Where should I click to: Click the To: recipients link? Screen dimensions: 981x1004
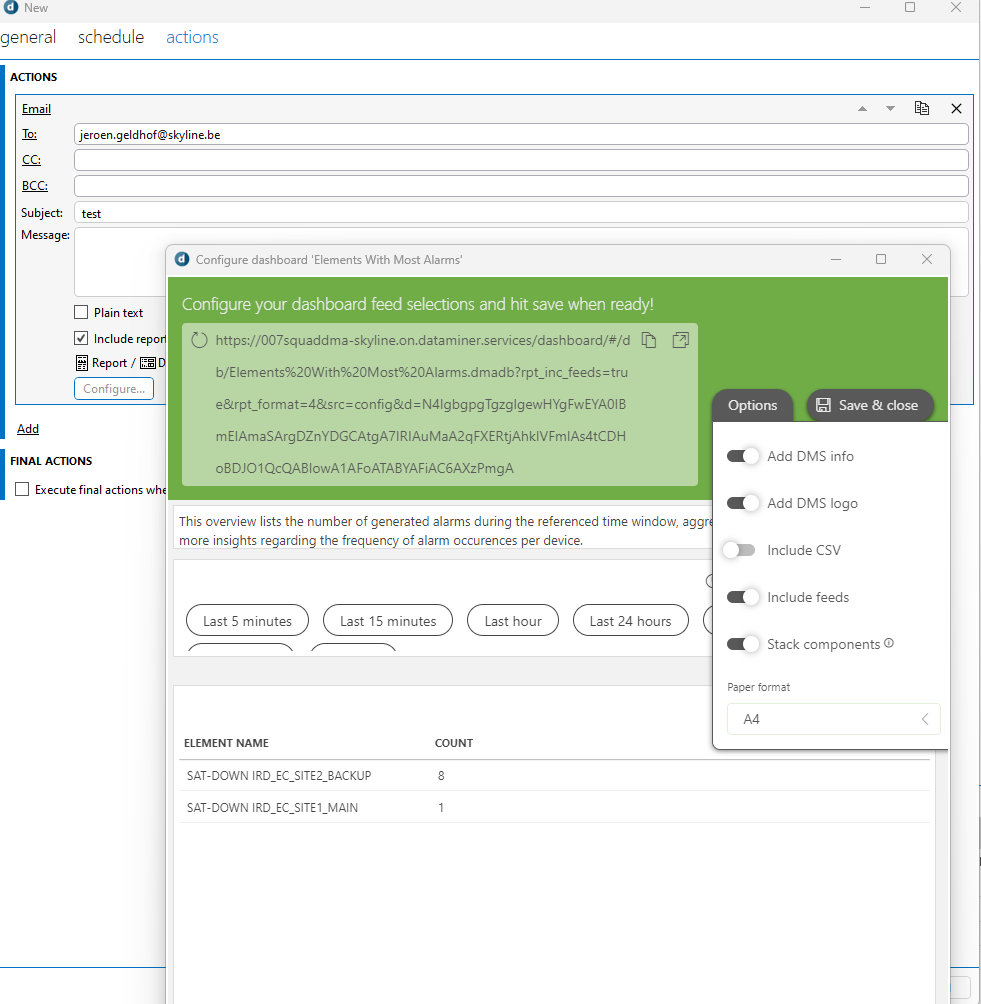click(29, 134)
